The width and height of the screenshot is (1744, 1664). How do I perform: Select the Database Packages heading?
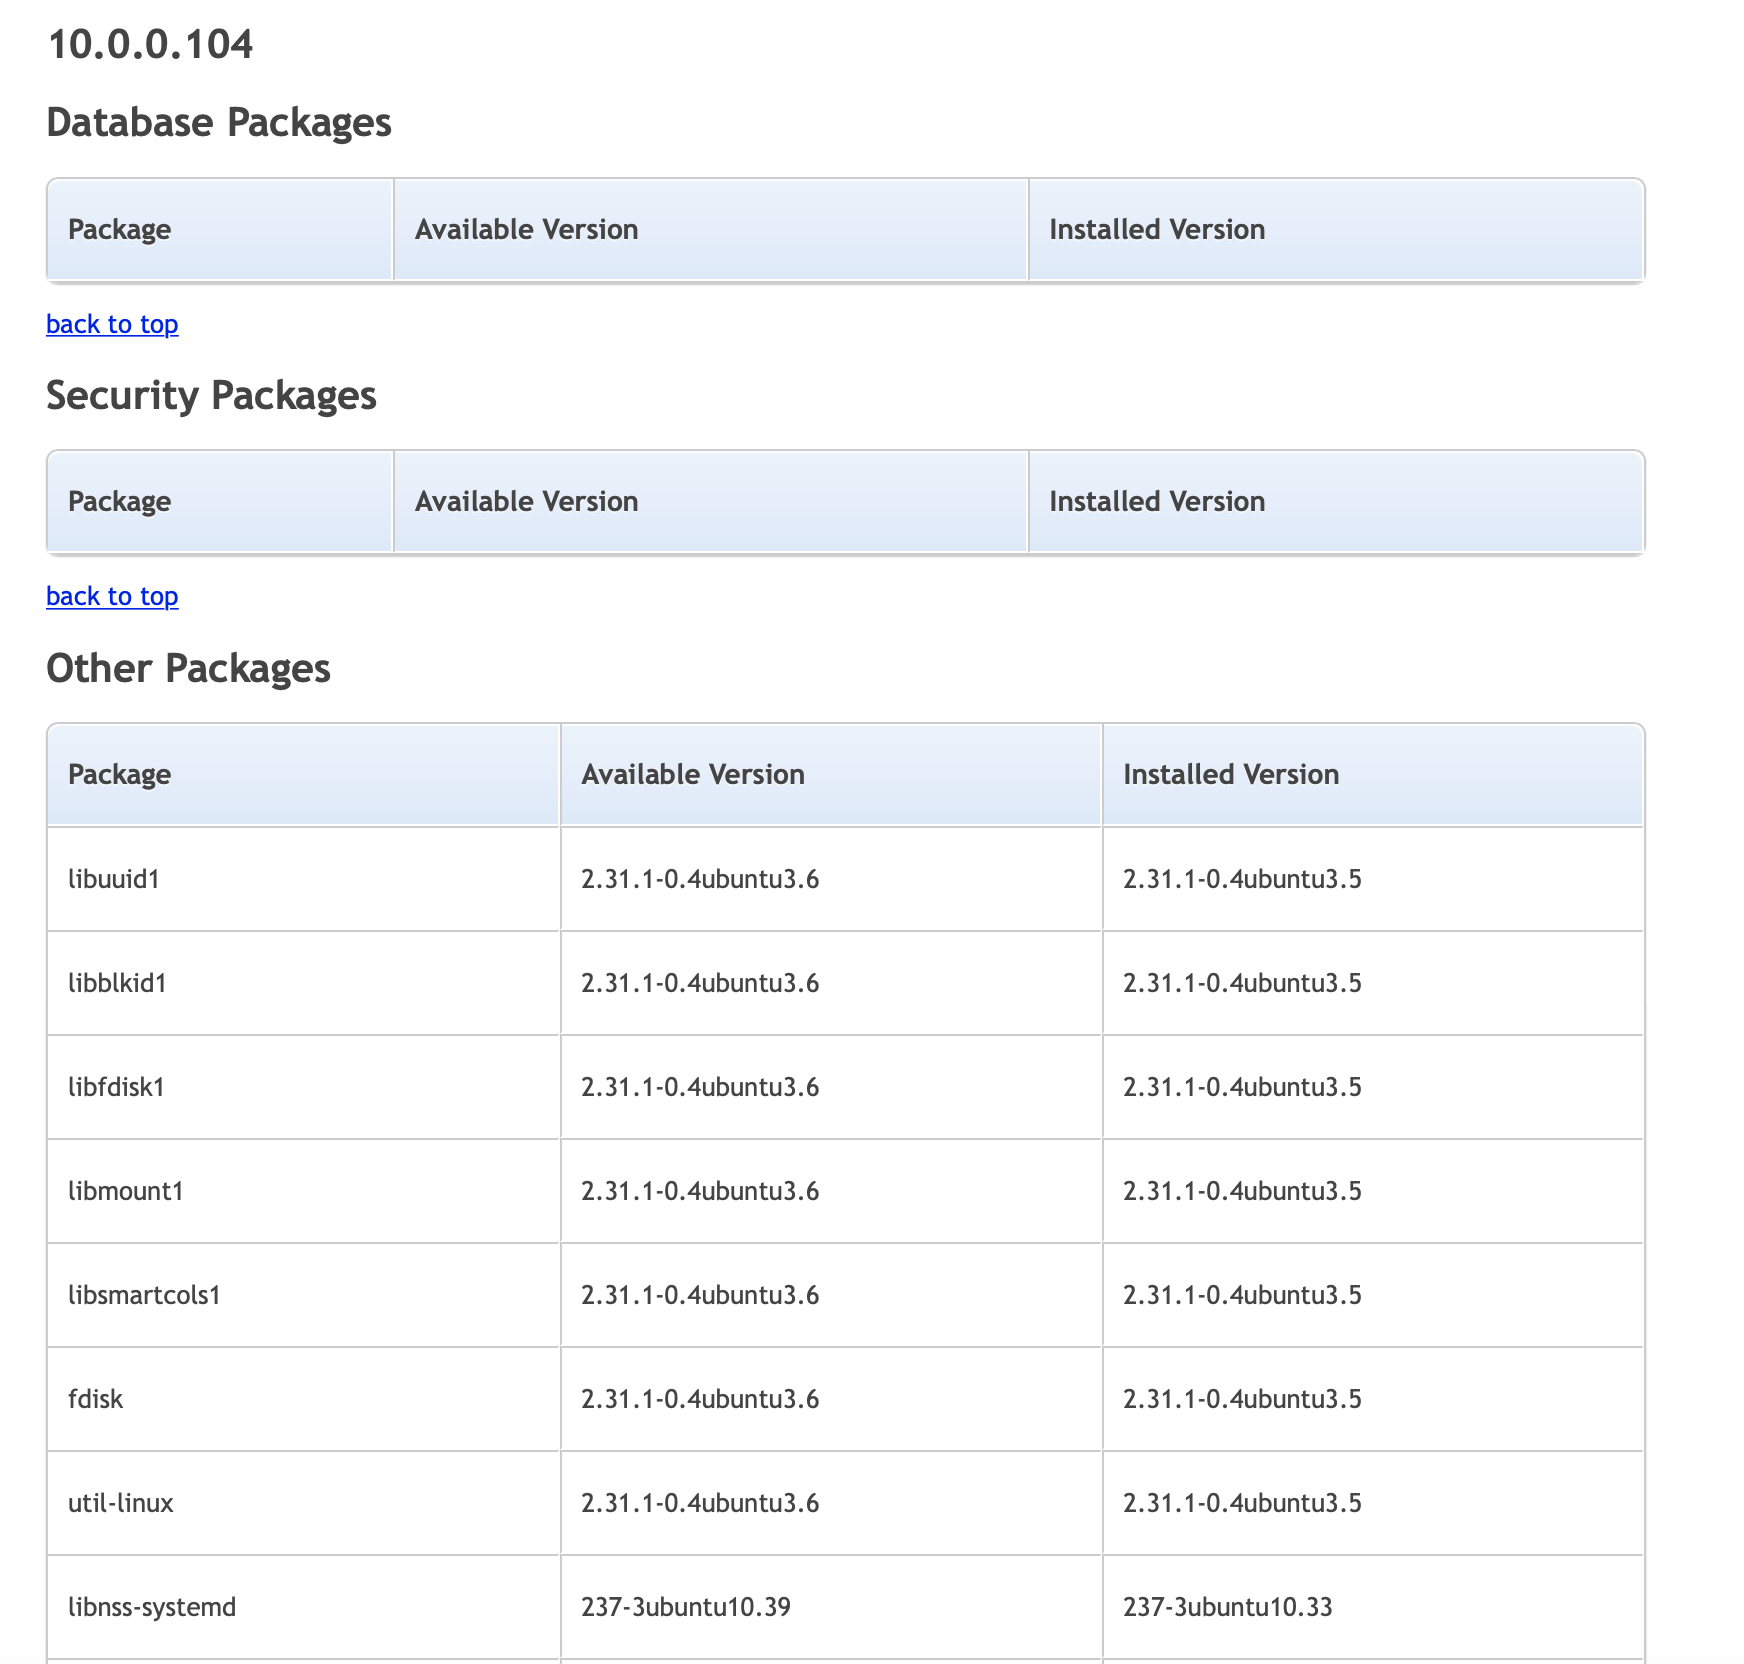coord(219,122)
